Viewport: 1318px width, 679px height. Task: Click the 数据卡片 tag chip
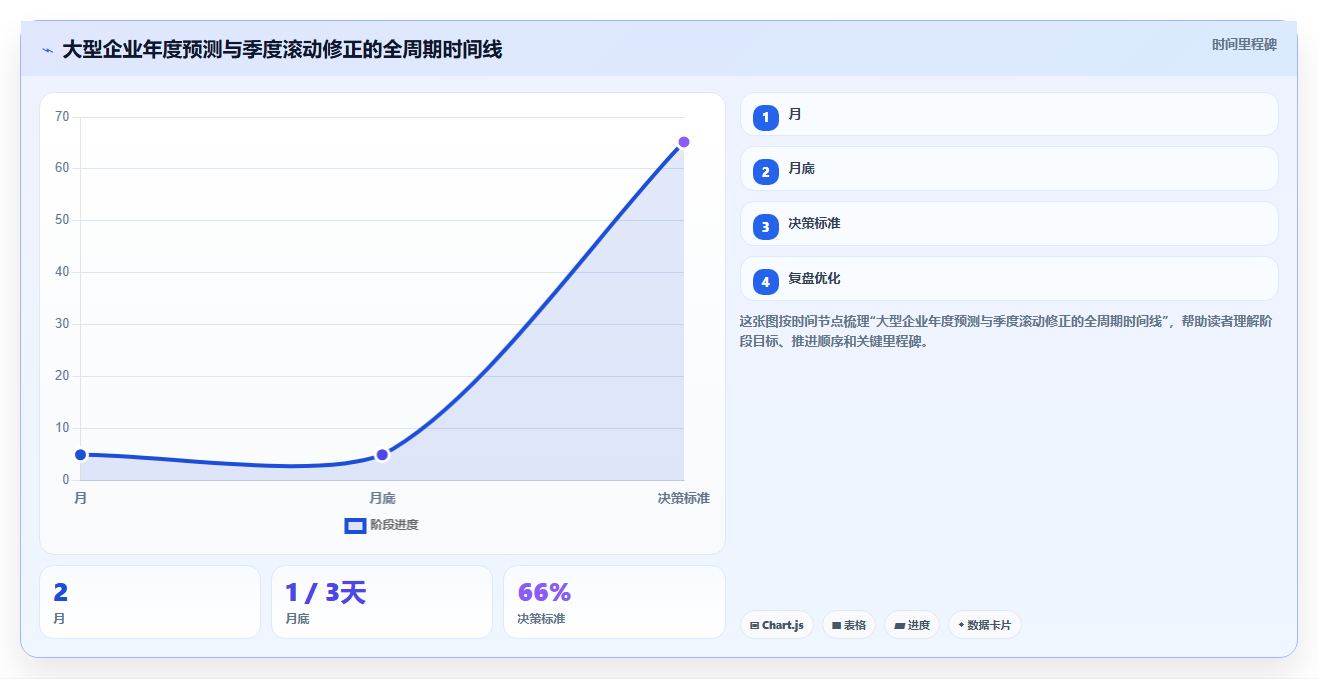click(x=985, y=625)
